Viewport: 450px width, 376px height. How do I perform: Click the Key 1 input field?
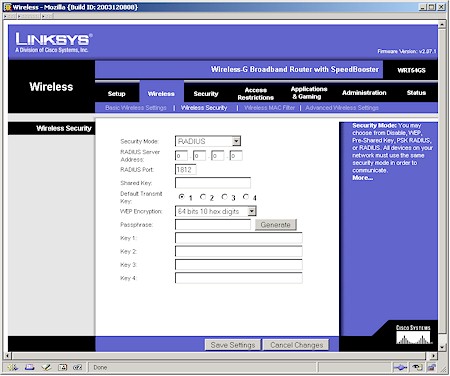tap(239, 238)
